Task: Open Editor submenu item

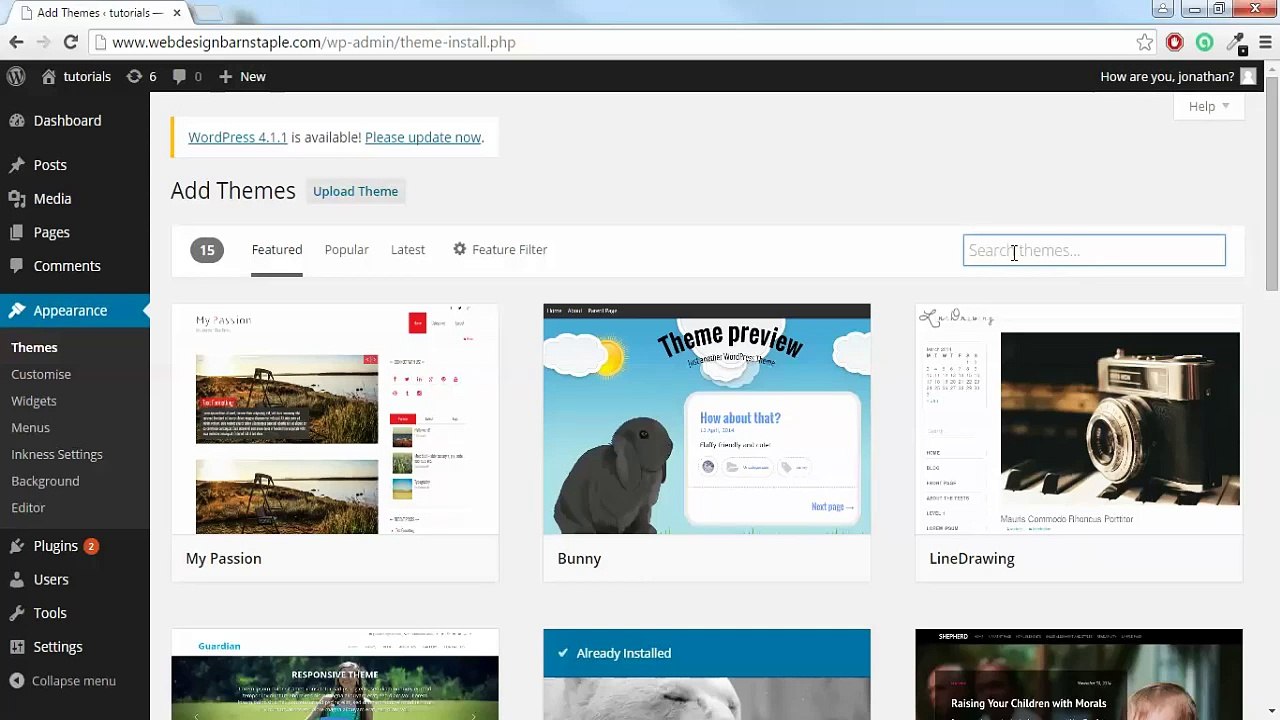Action: pos(28,508)
